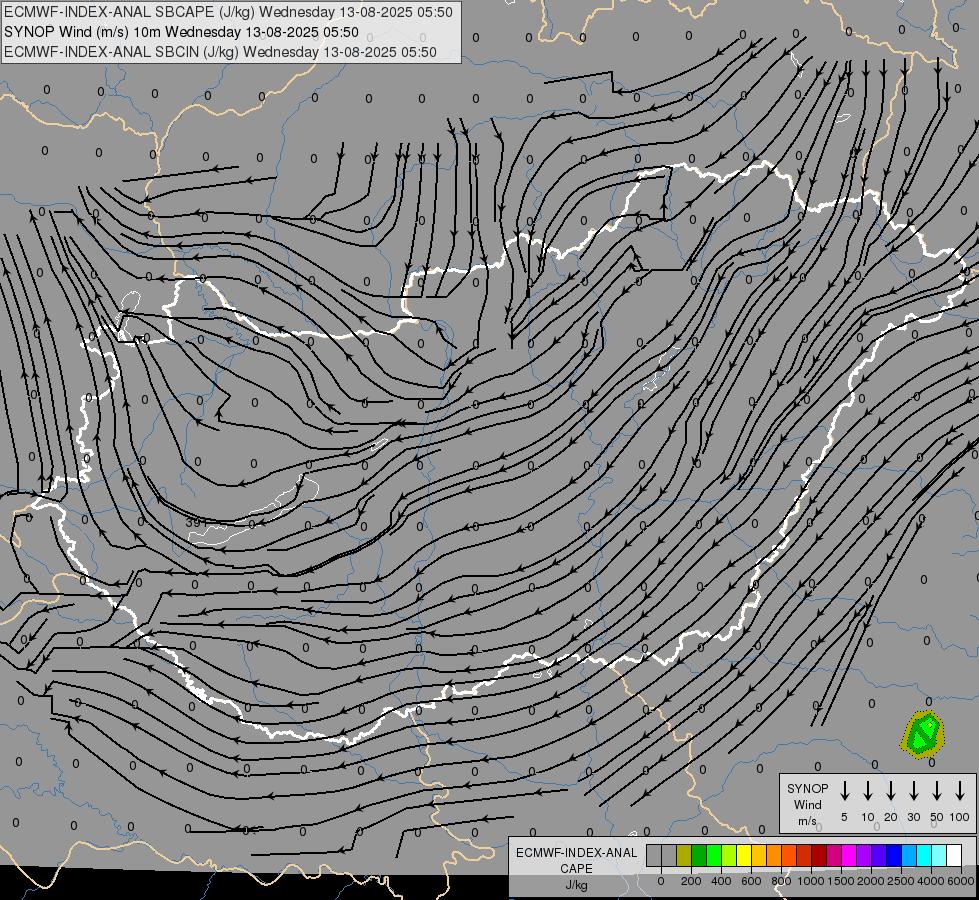Click the SYNOP Wind 10m title line
The width and height of the screenshot is (979, 900).
(181, 32)
